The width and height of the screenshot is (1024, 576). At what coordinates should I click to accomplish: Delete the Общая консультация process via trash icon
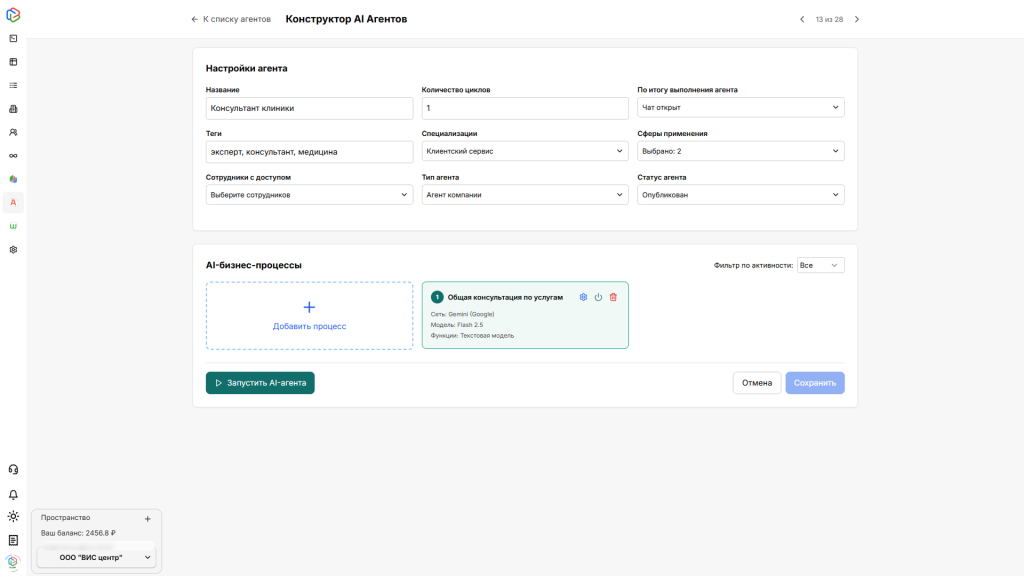tap(612, 297)
